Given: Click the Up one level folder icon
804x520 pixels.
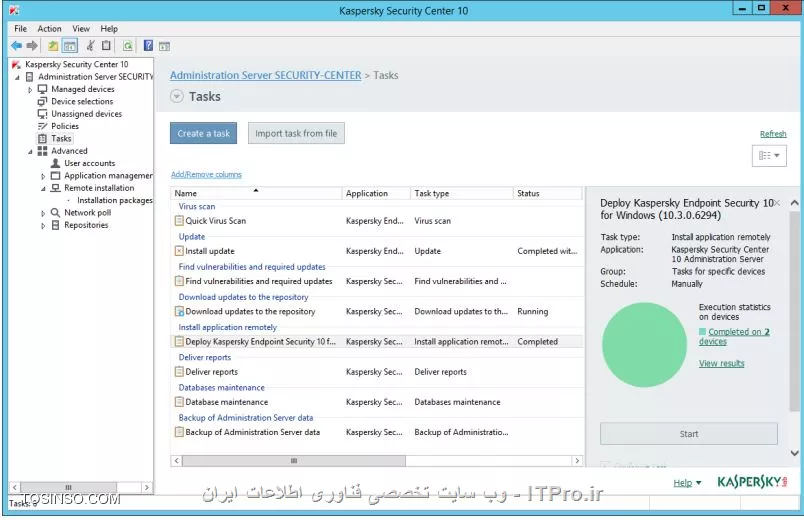Looking at the screenshot, I should [53, 46].
